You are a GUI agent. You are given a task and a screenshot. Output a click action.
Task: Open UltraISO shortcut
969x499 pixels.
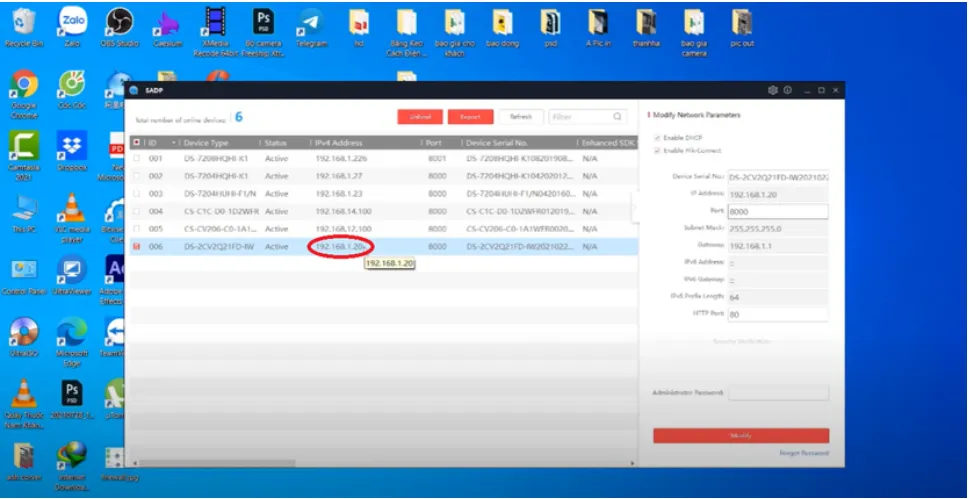(23, 338)
